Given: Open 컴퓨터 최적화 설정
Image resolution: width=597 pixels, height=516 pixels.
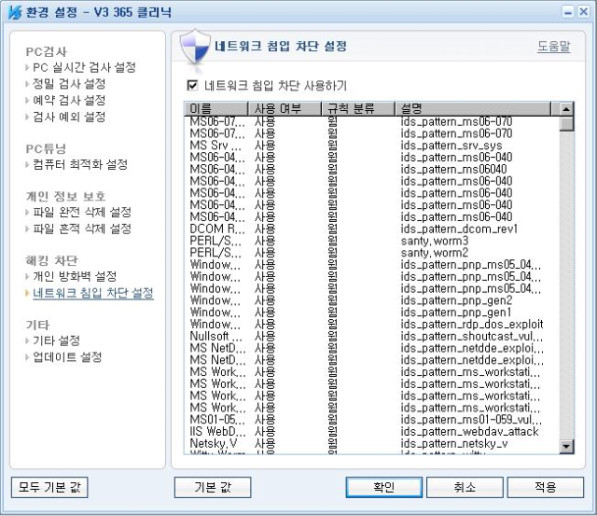Looking at the screenshot, I should coord(80,165).
